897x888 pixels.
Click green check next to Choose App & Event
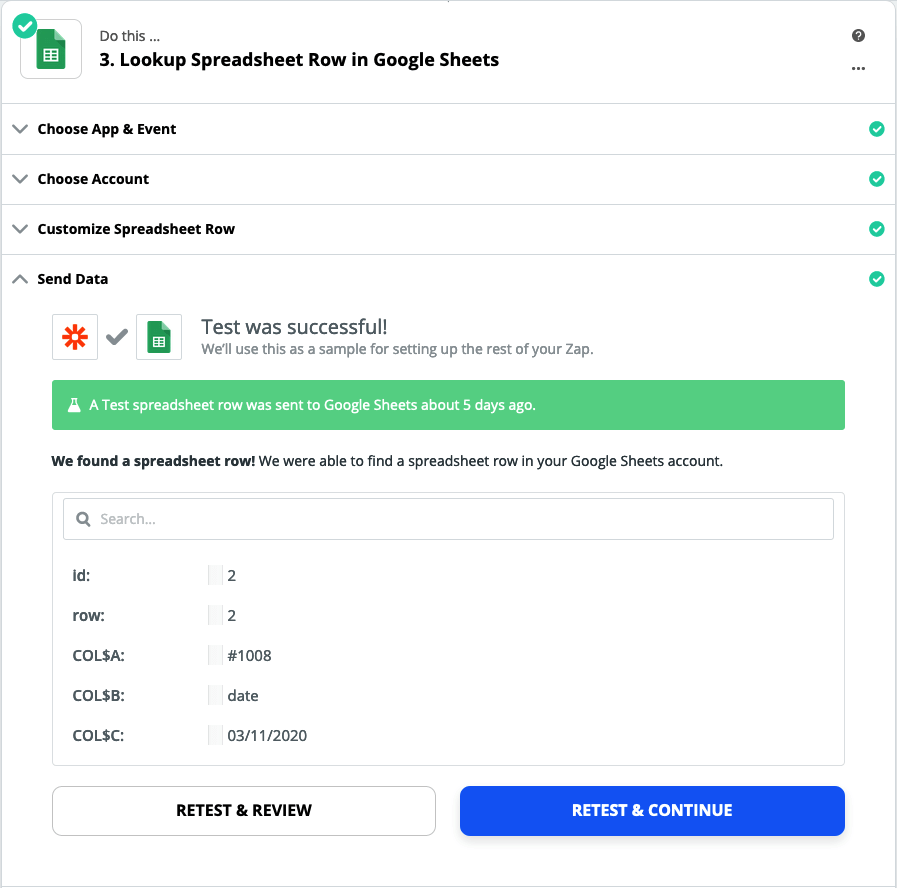click(876, 129)
